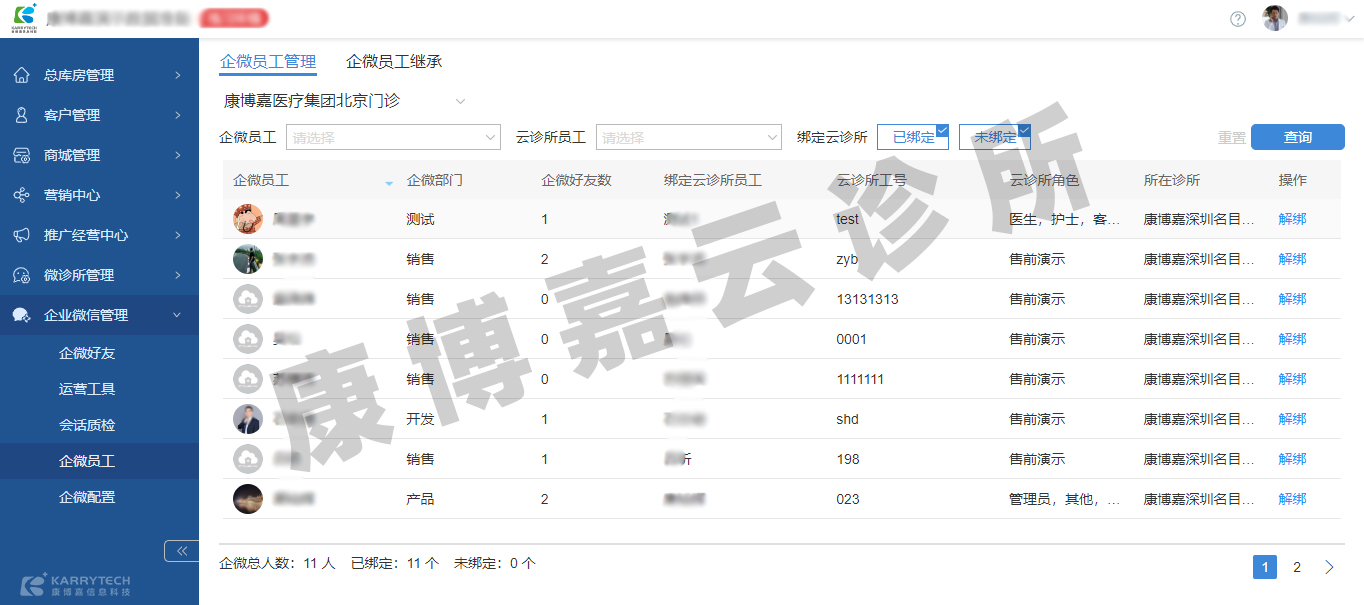This screenshot has height=605, width=1364.
Task: Open the 企微员工 select dropdown
Action: pos(393,137)
